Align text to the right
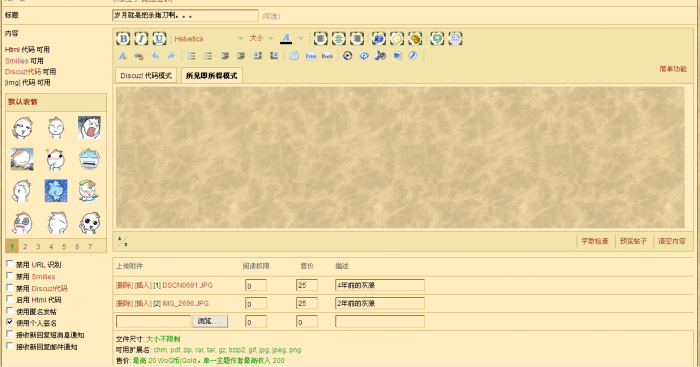700x367 pixels. point(356,38)
